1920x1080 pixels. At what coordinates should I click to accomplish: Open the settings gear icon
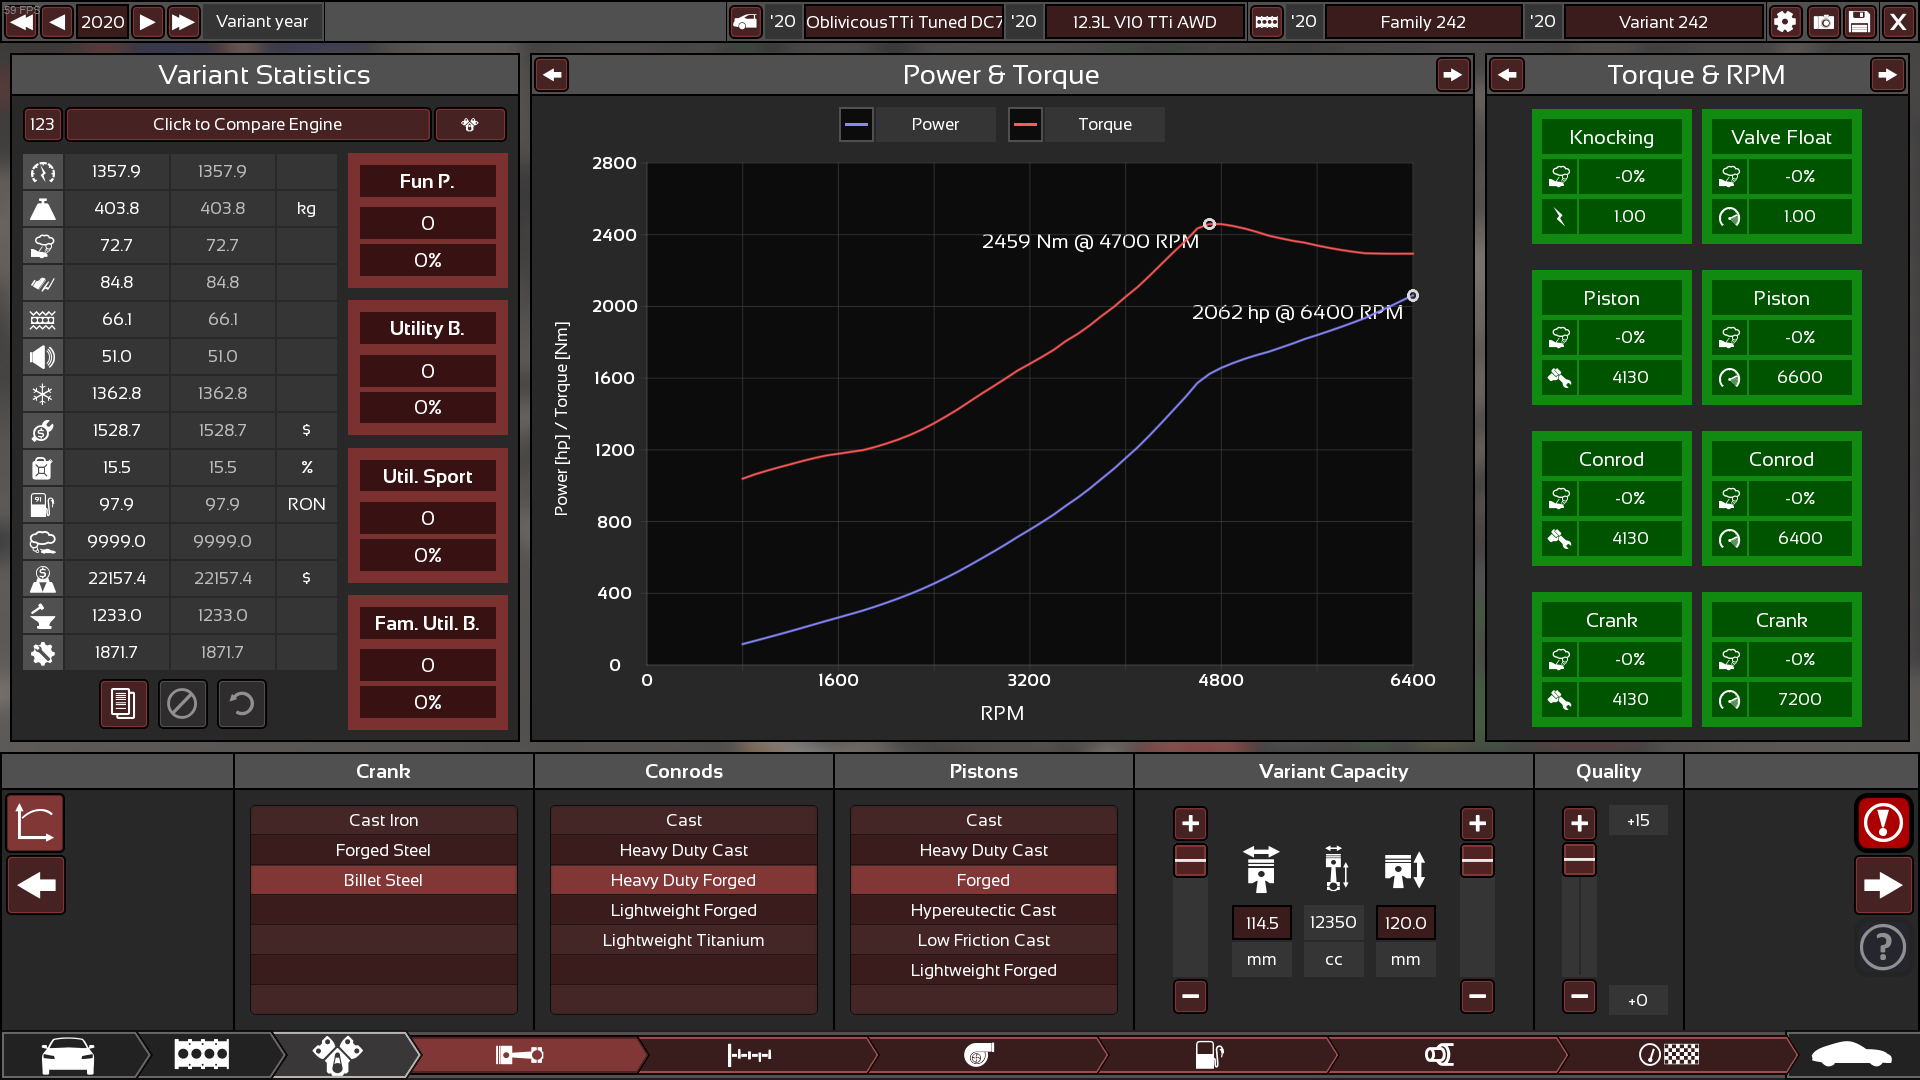tap(1785, 21)
